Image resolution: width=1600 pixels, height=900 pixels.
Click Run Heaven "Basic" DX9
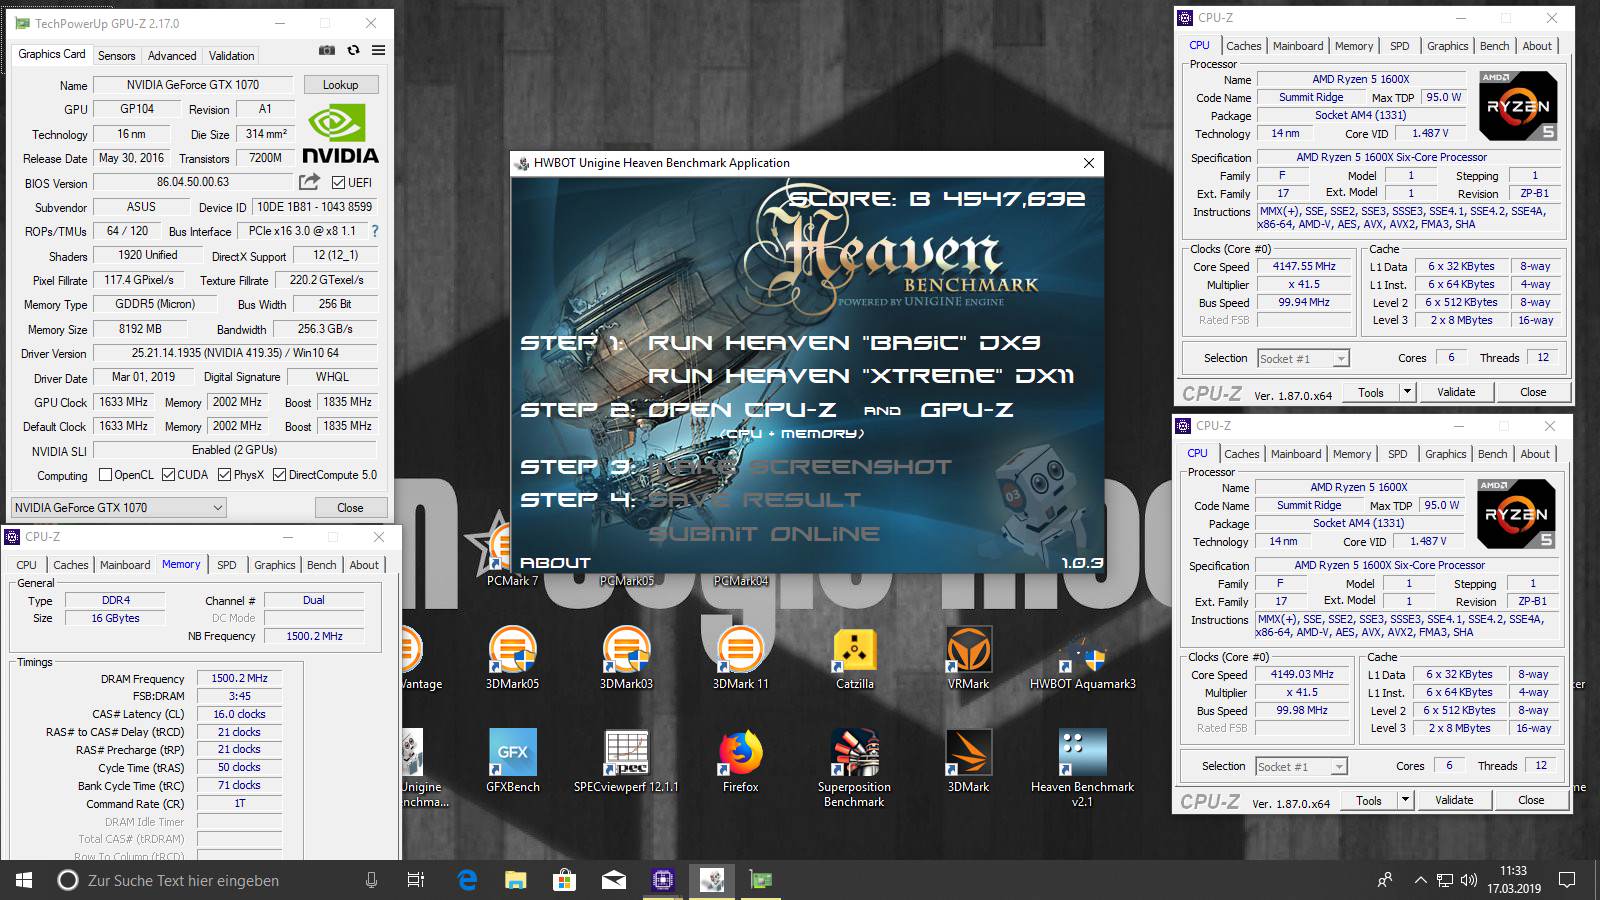point(844,342)
